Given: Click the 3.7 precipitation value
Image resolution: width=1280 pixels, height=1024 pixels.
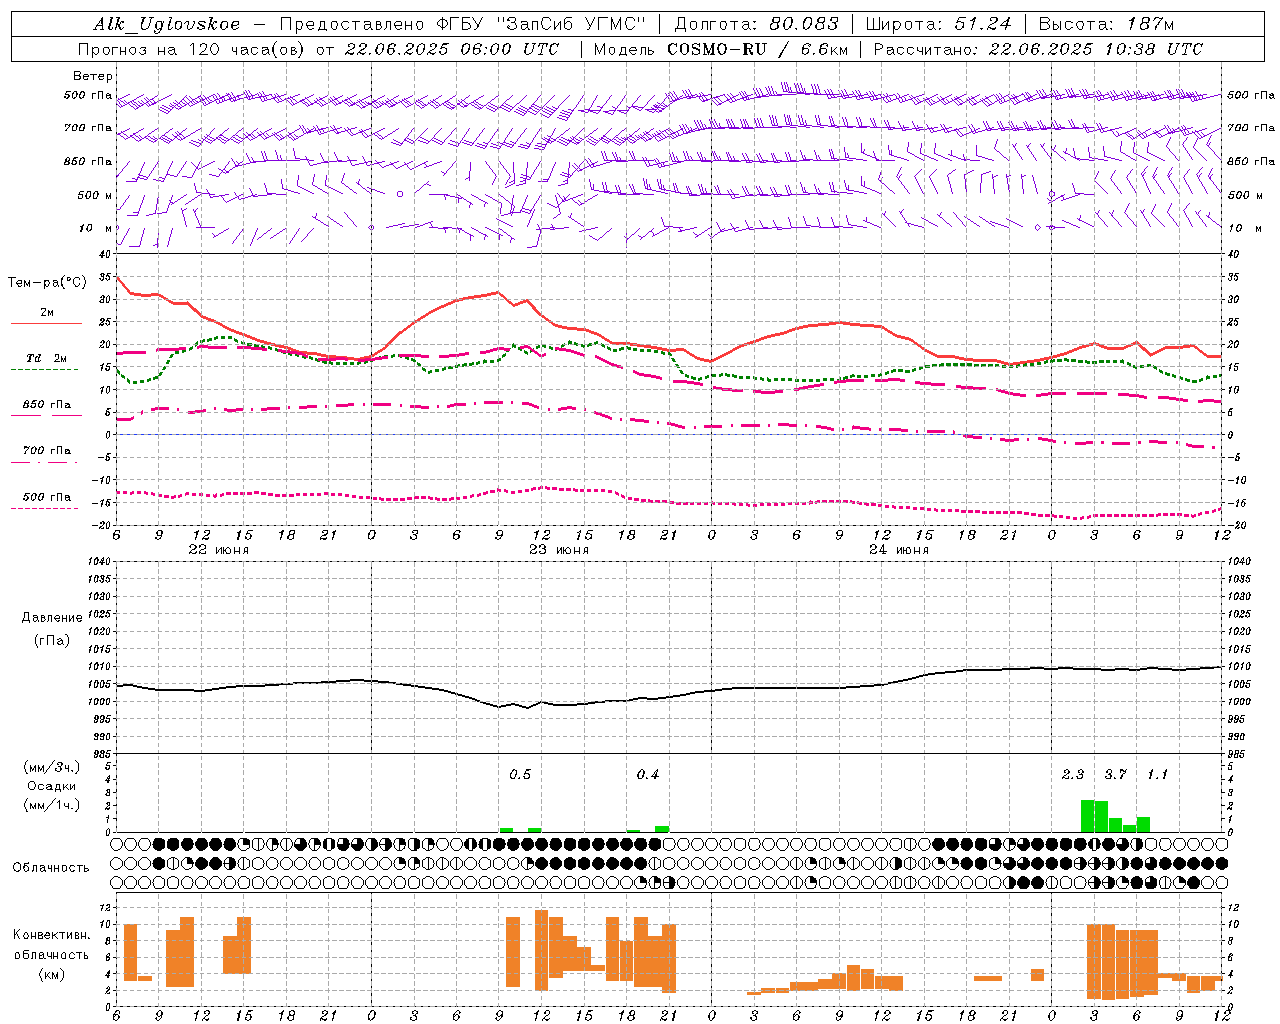Looking at the screenshot, I should [x=1115, y=775].
